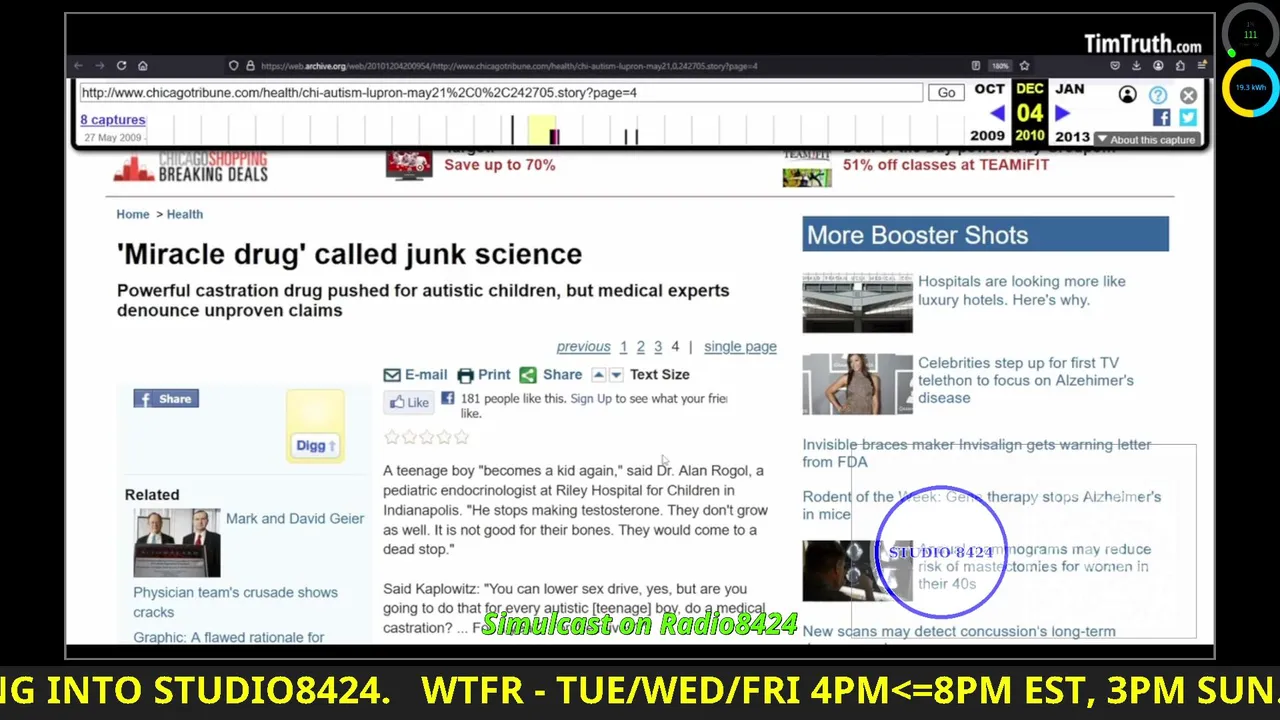Open the browser extensions icon

[1180, 66]
